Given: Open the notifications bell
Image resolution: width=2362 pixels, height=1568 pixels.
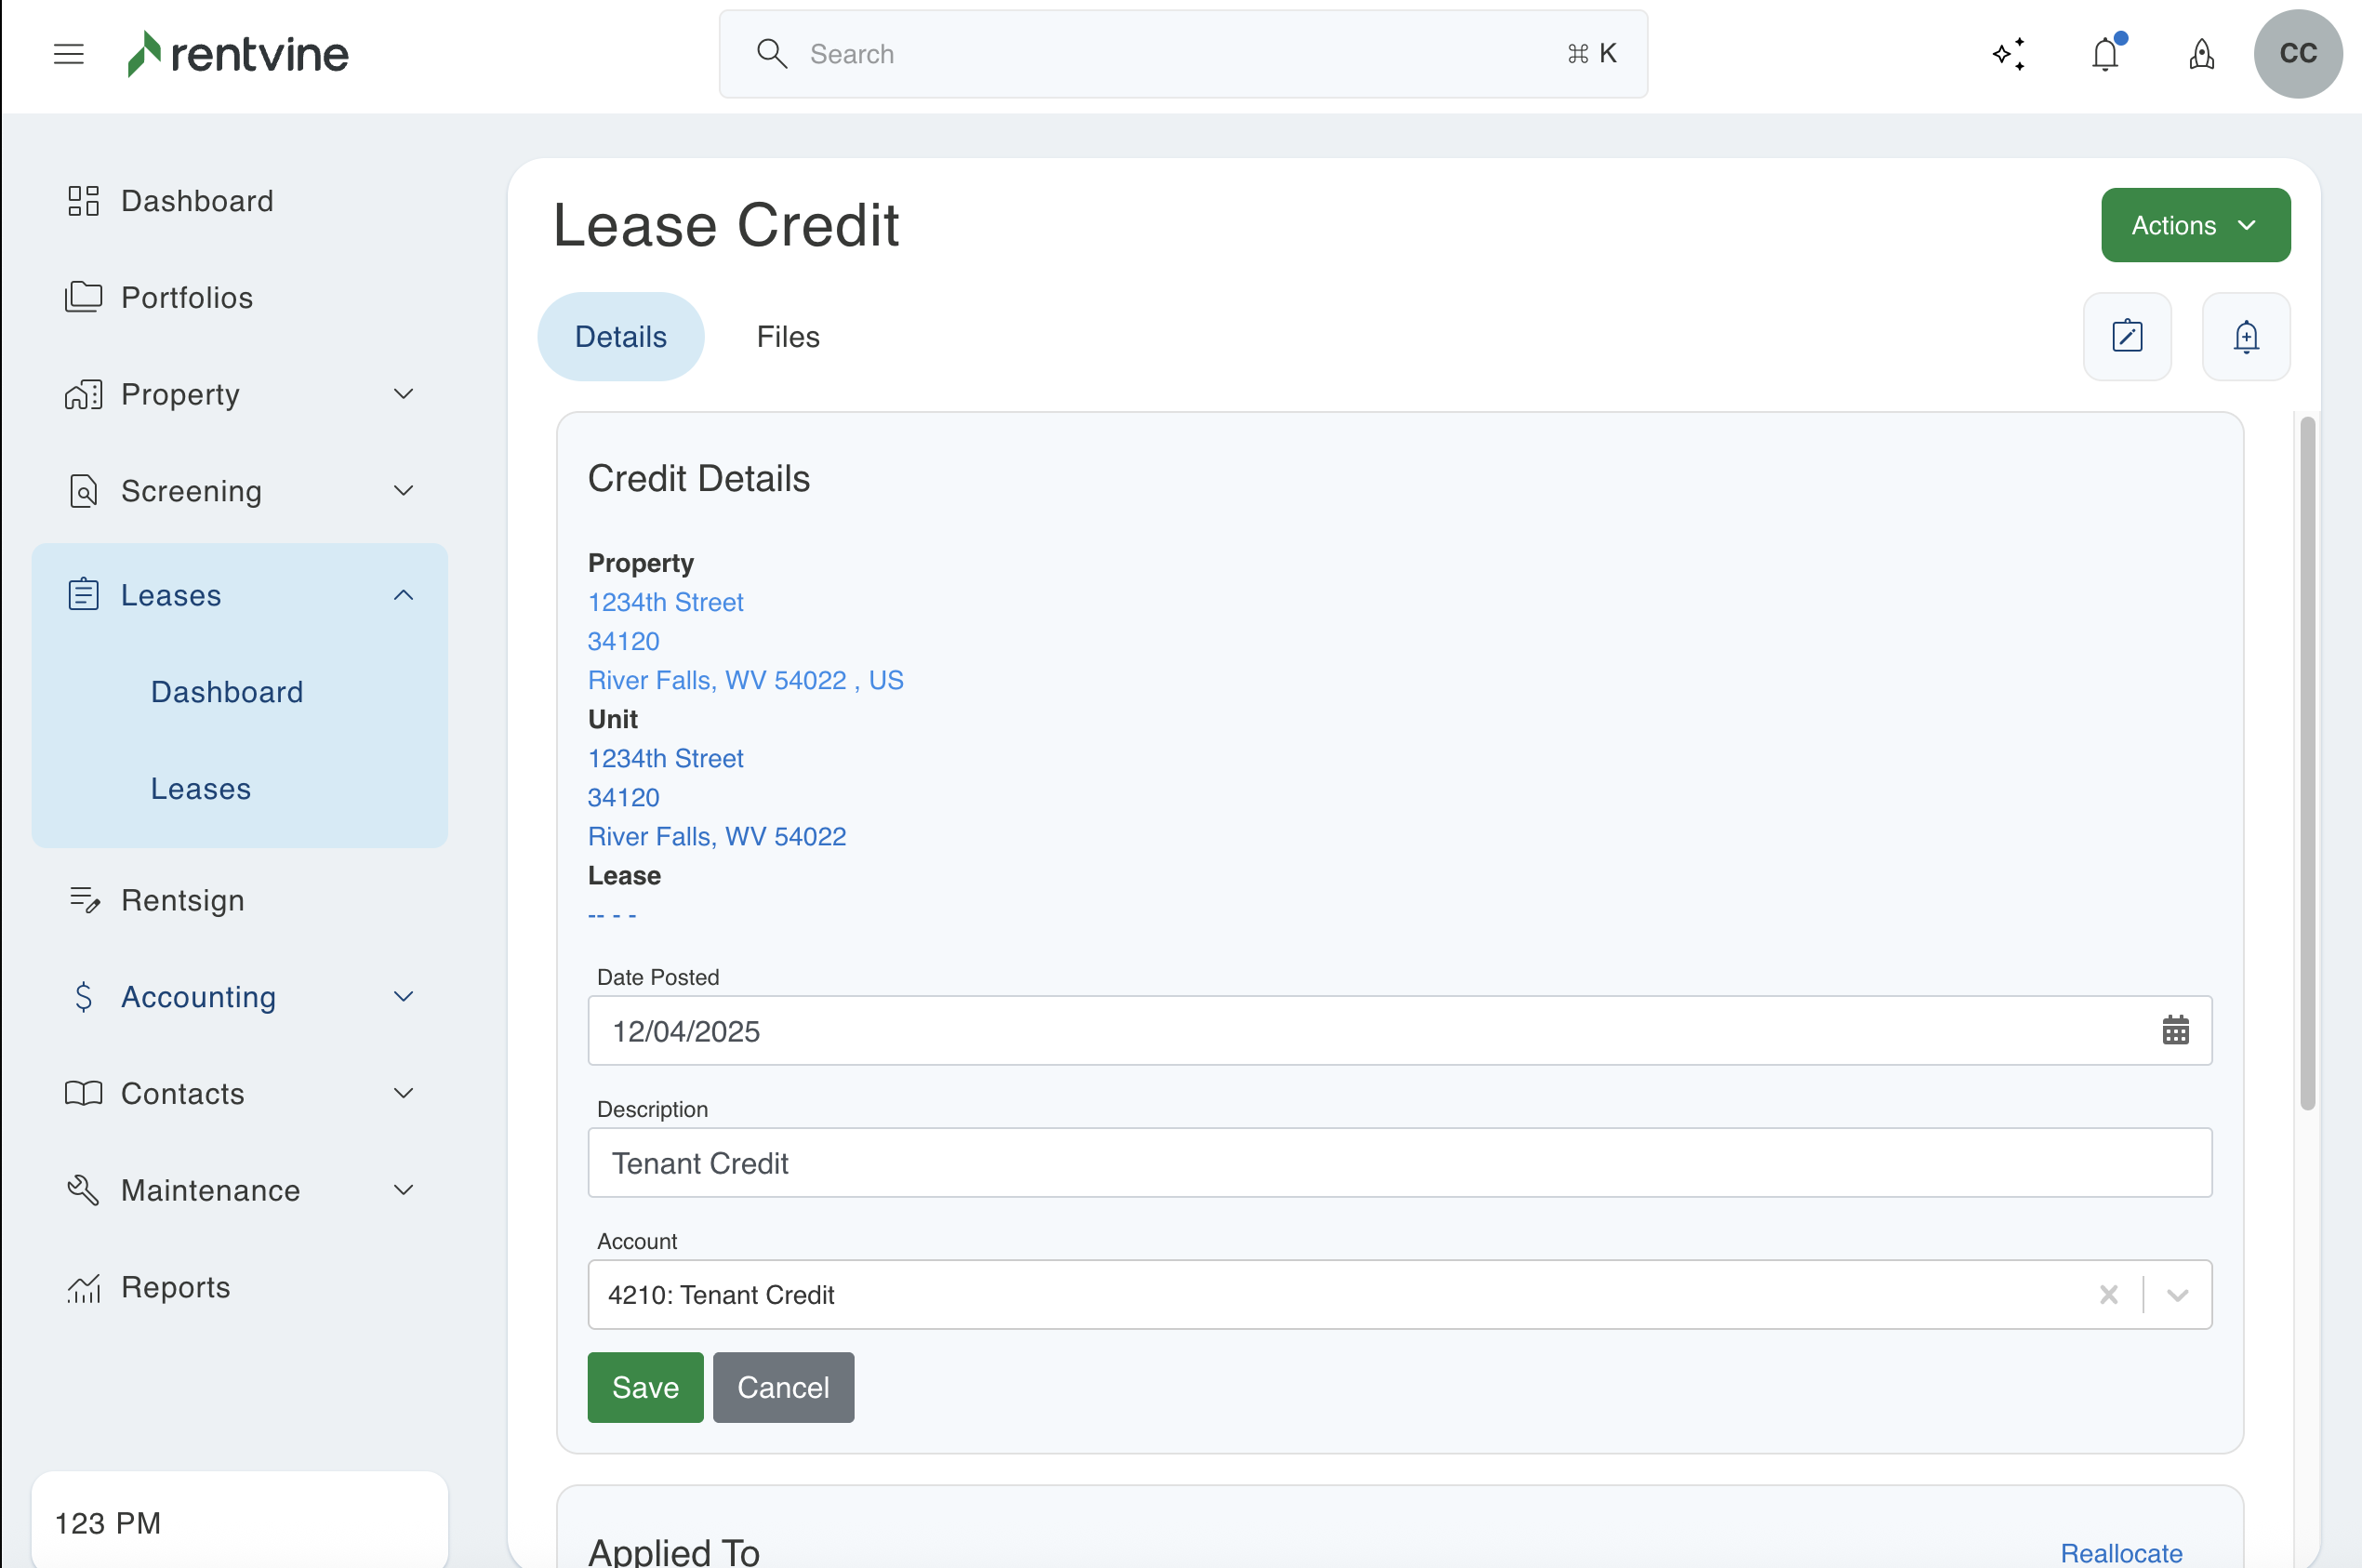Looking at the screenshot, I should pos(2105,54).
